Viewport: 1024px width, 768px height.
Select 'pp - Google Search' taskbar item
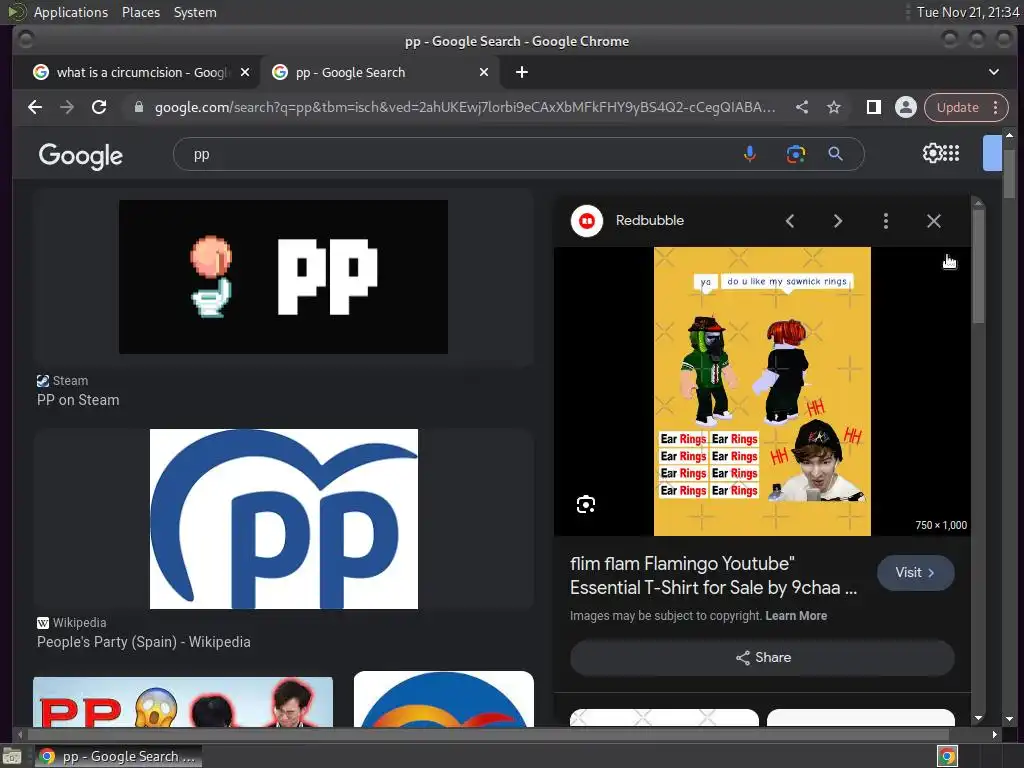[x=119, y=756]
